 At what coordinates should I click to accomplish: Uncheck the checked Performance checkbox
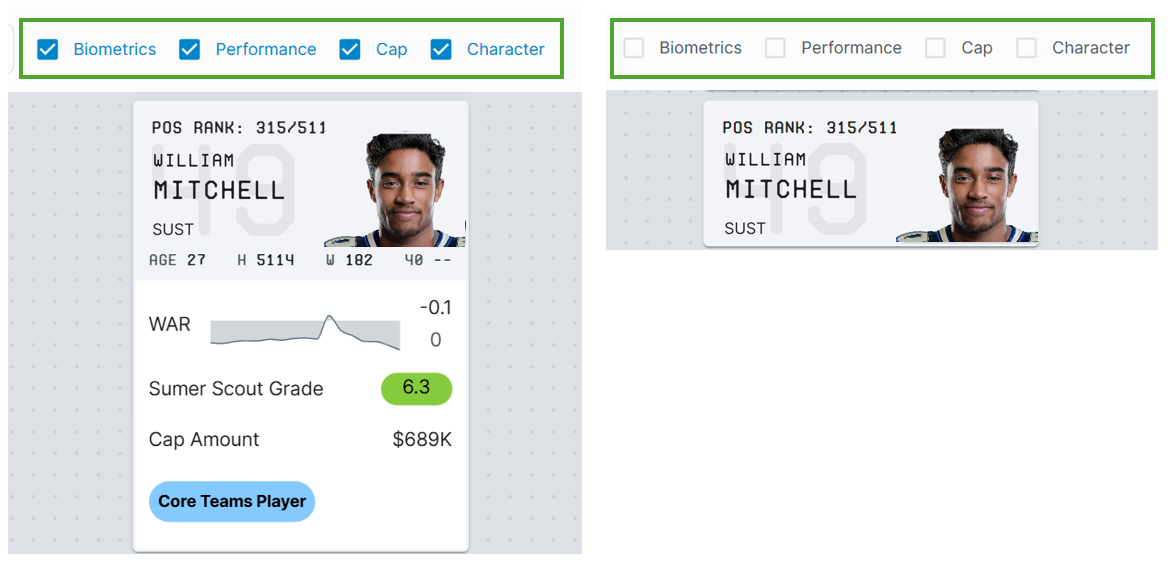coord(190,49)
